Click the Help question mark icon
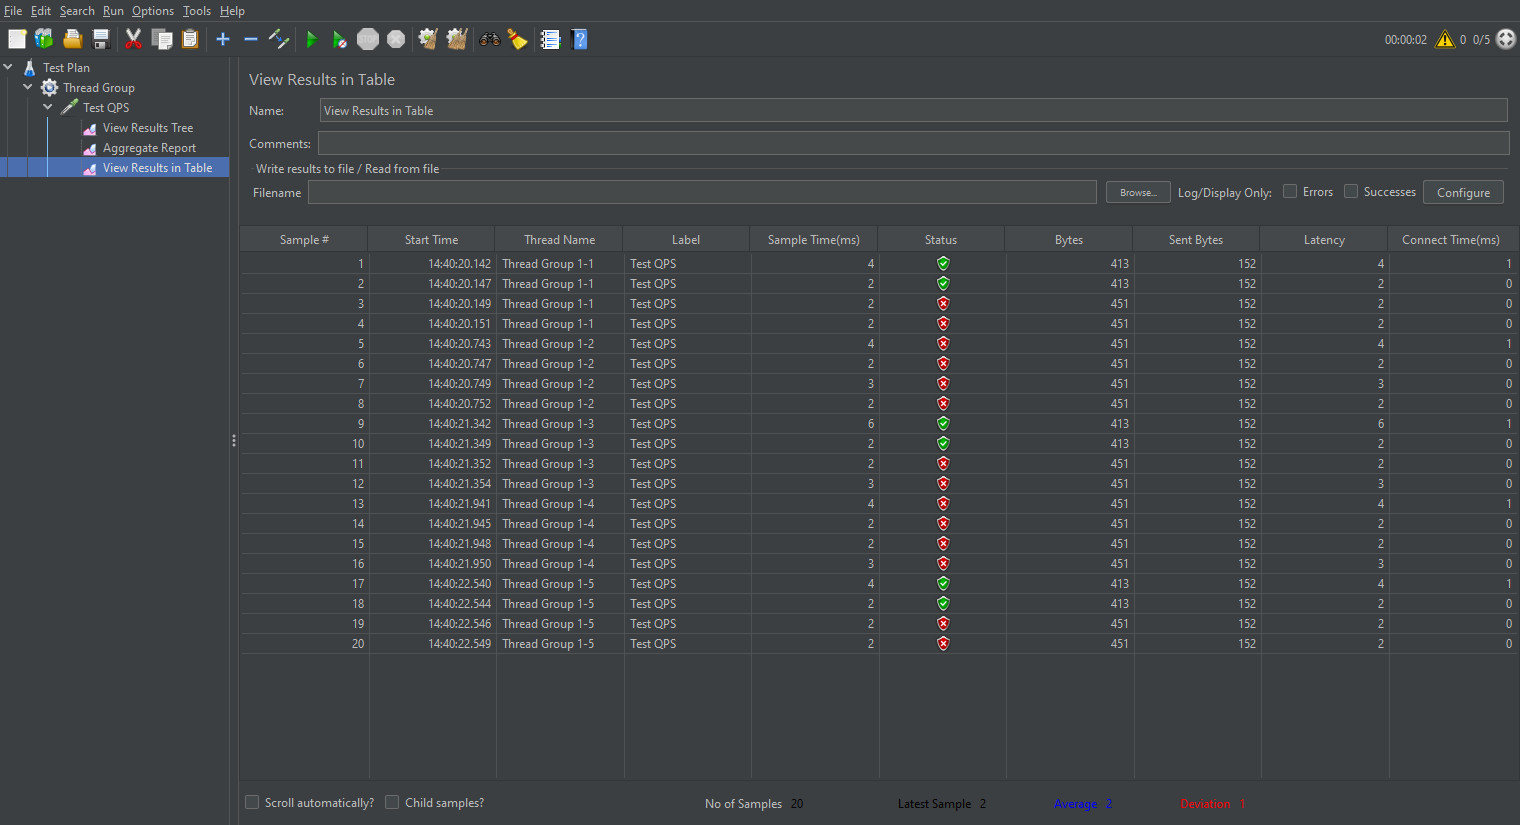The height and width of the screenshot is (825, 1520). 579,39
